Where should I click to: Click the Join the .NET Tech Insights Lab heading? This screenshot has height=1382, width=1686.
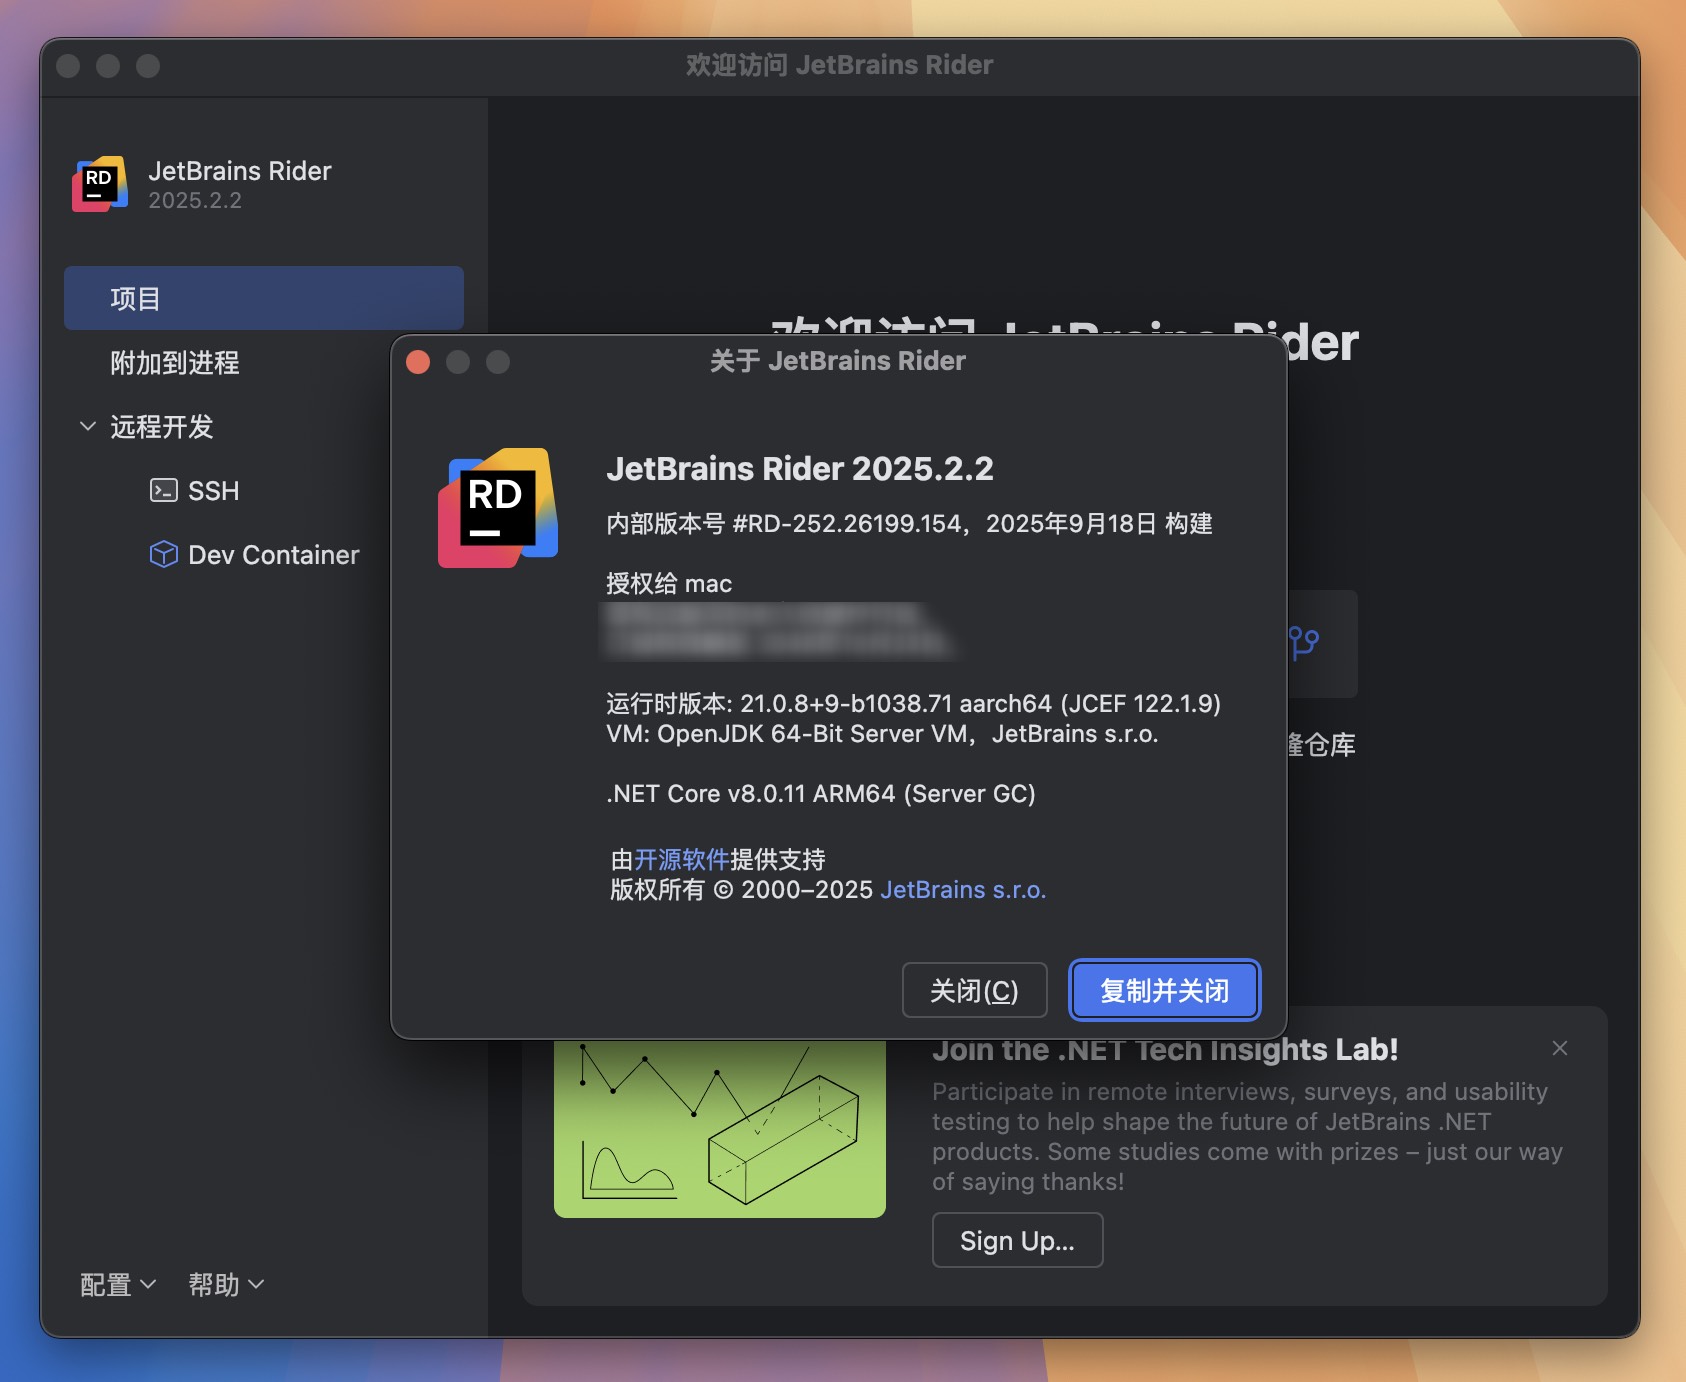(x=1165, y=1049)
